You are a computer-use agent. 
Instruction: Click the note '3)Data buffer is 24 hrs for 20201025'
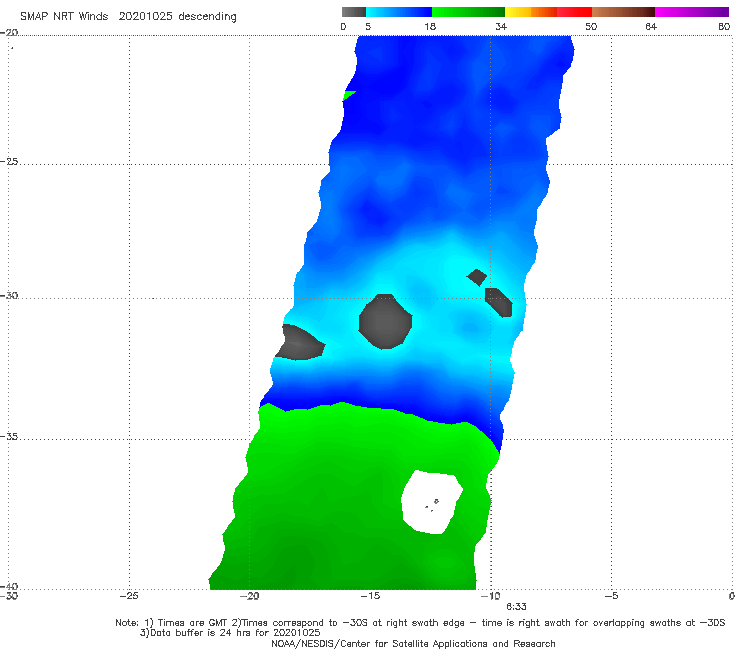(230, 633)
